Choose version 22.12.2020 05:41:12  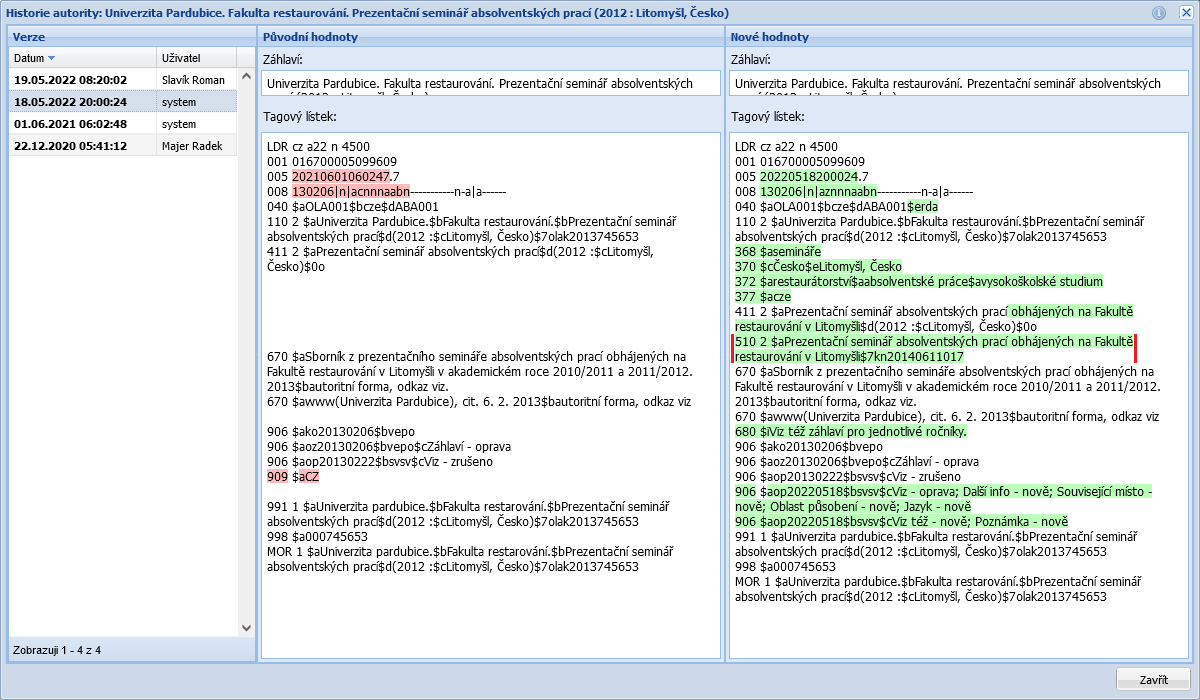coord(70,146)
